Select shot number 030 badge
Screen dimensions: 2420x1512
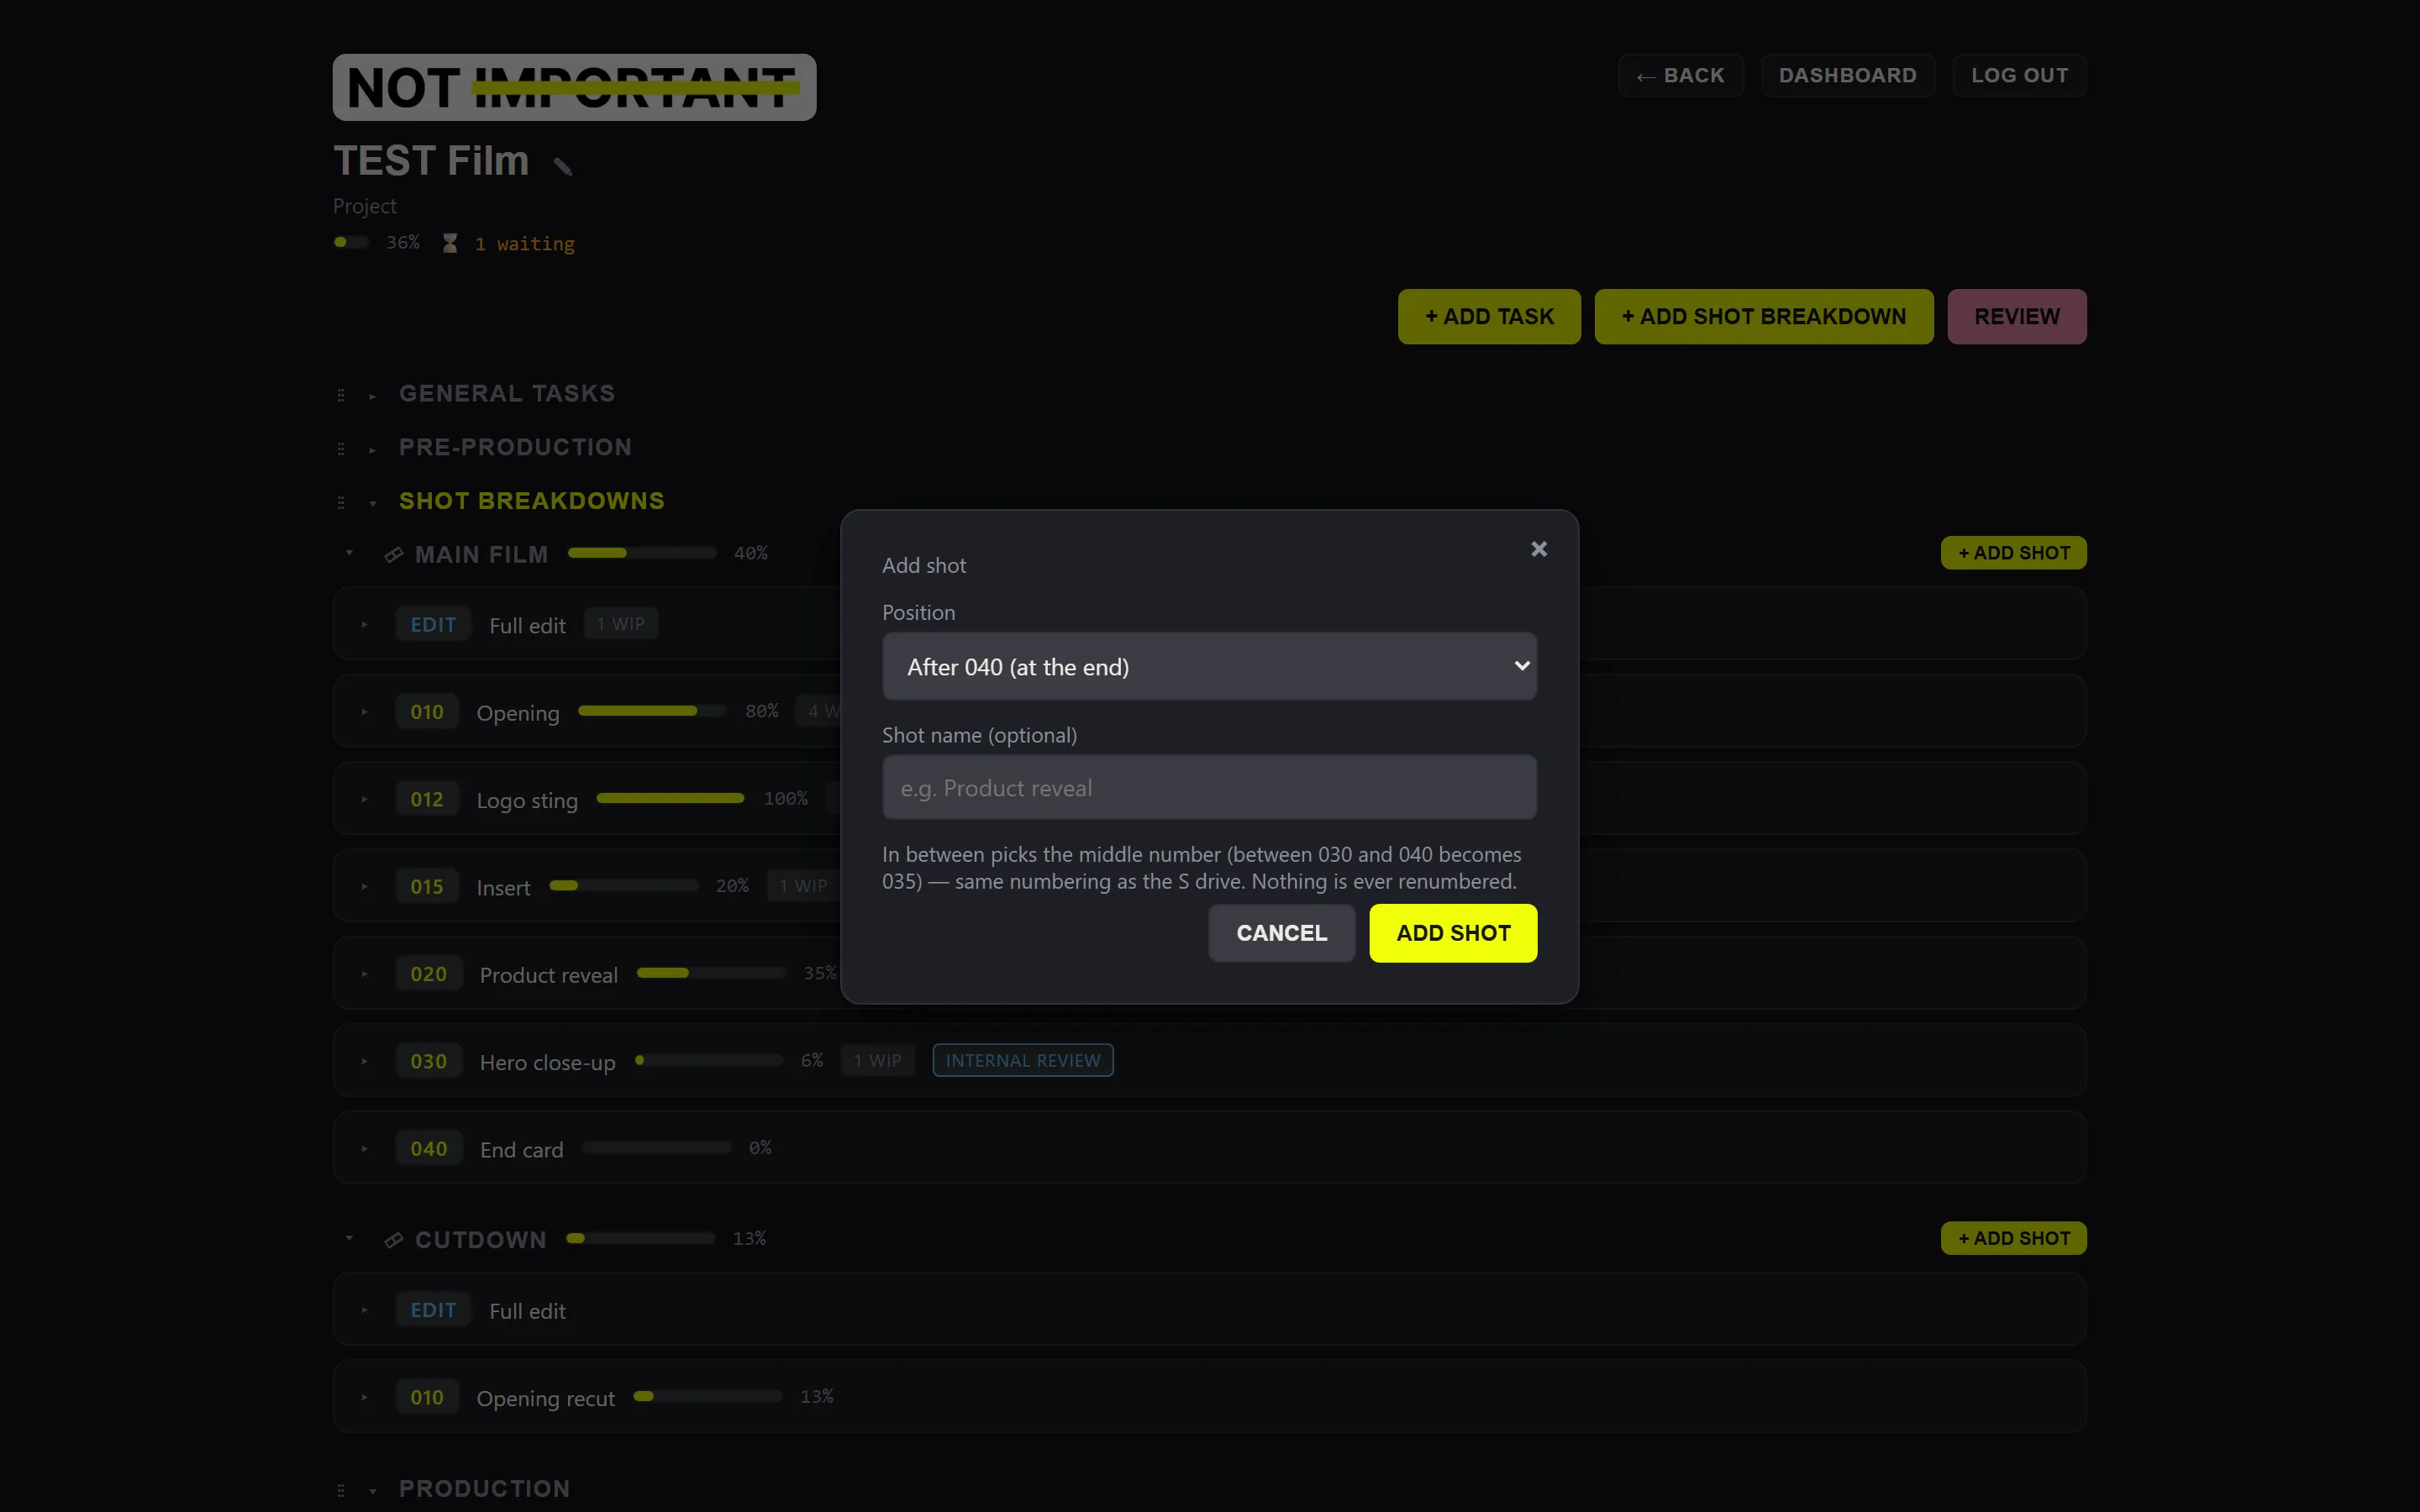click(429, 1061)
